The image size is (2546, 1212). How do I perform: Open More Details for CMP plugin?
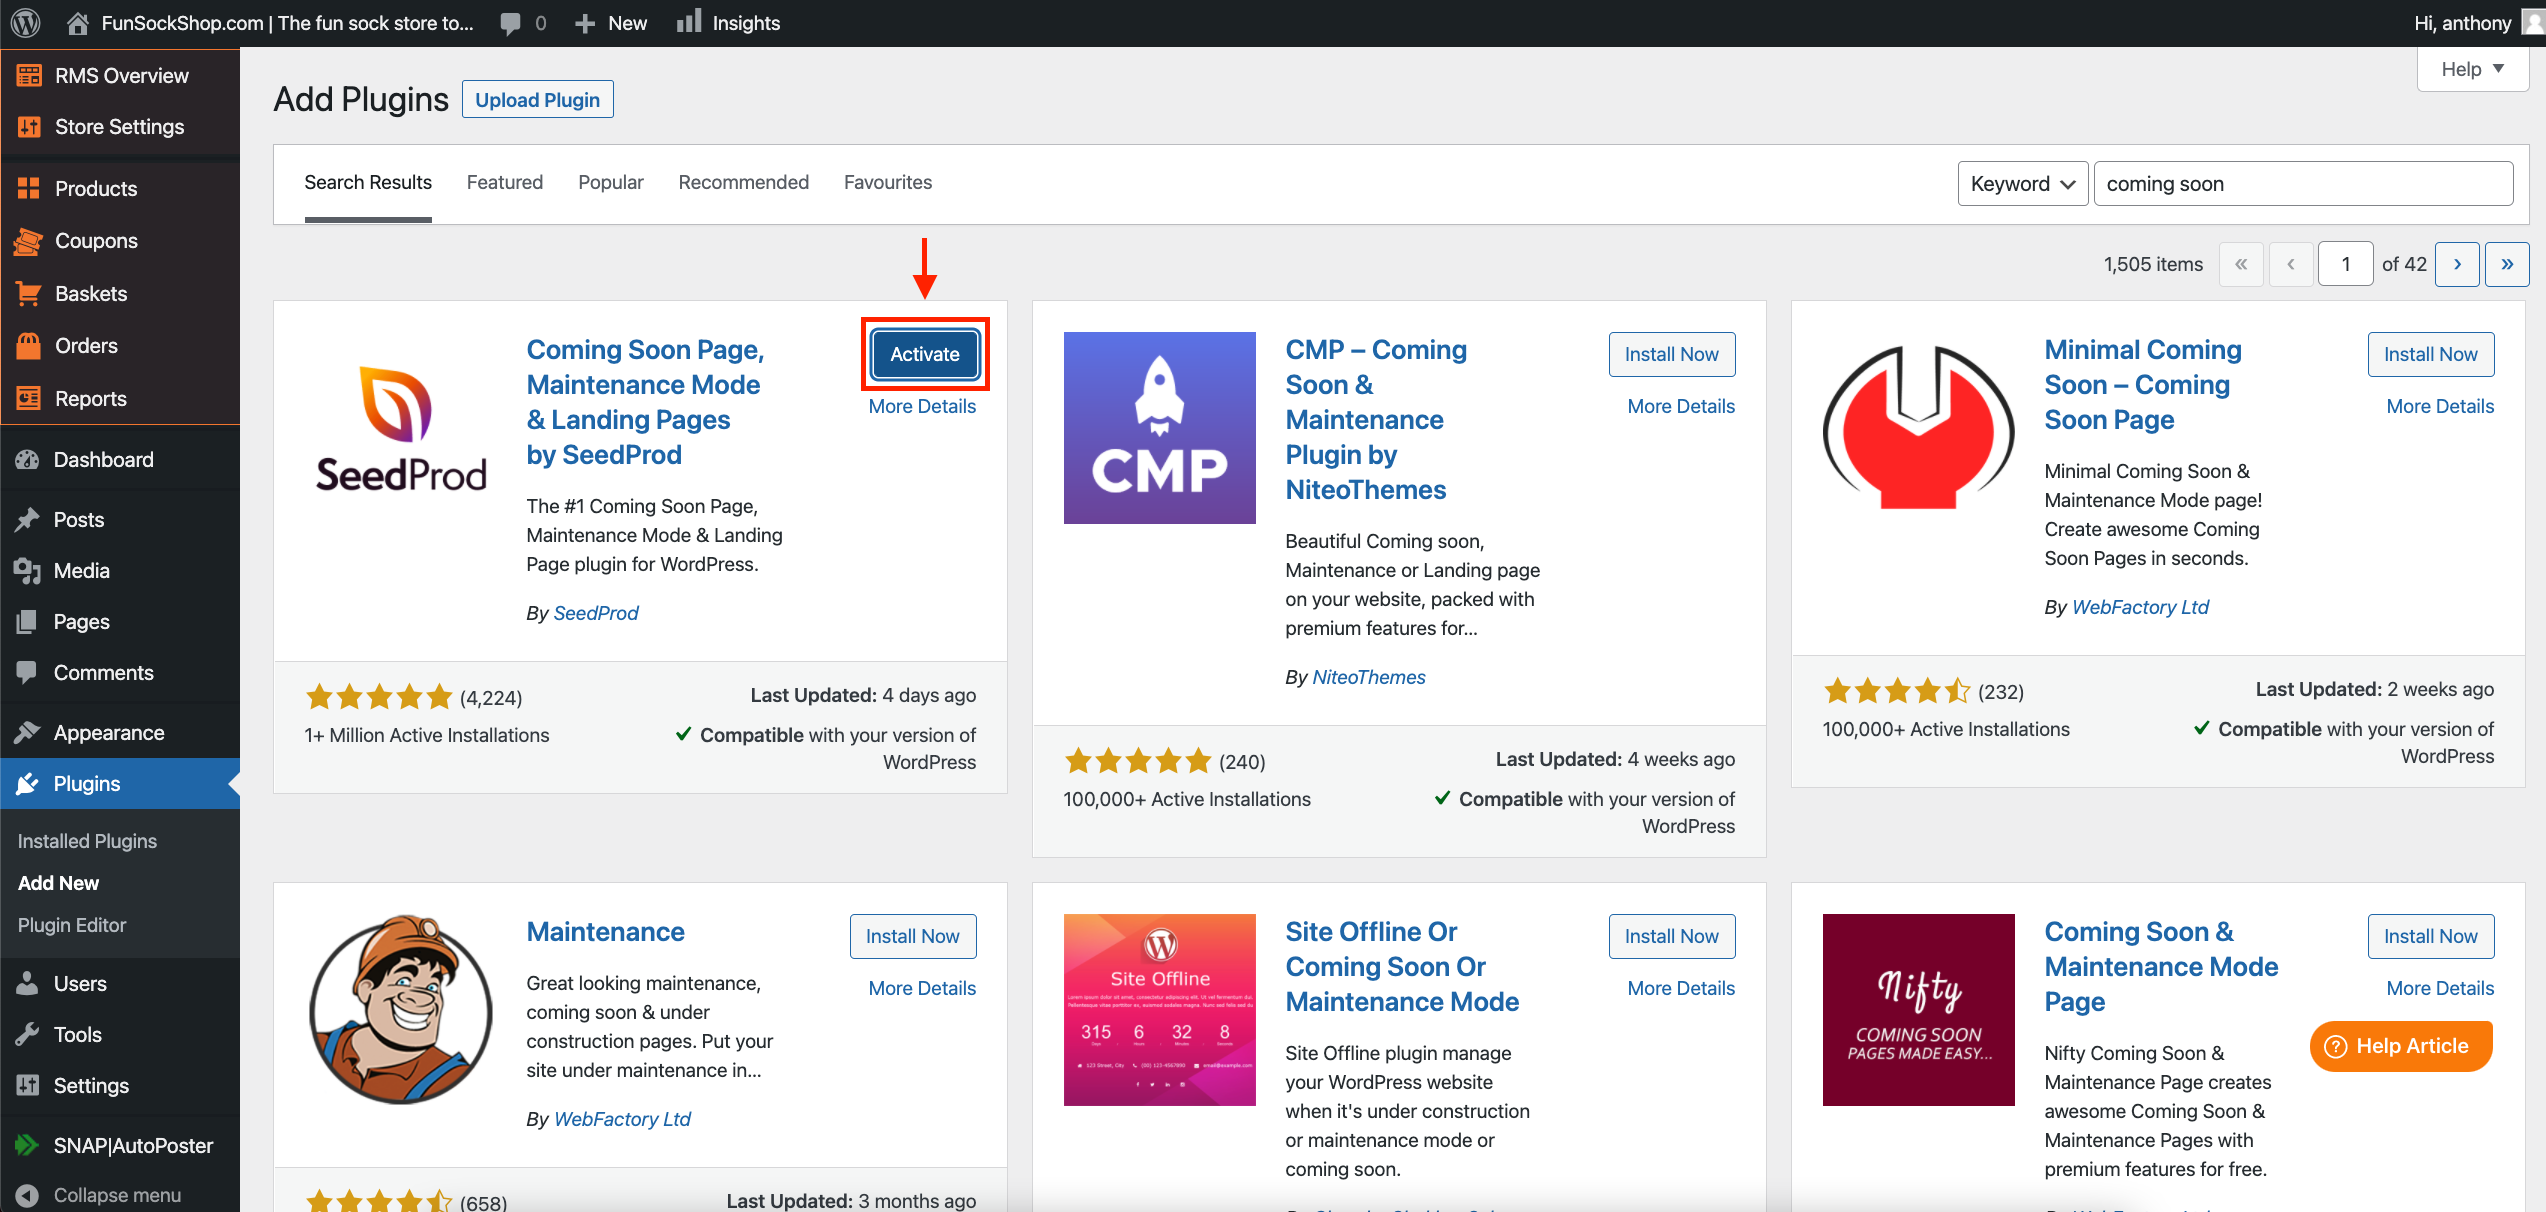pyautogui.click(x=1680, y=406)
